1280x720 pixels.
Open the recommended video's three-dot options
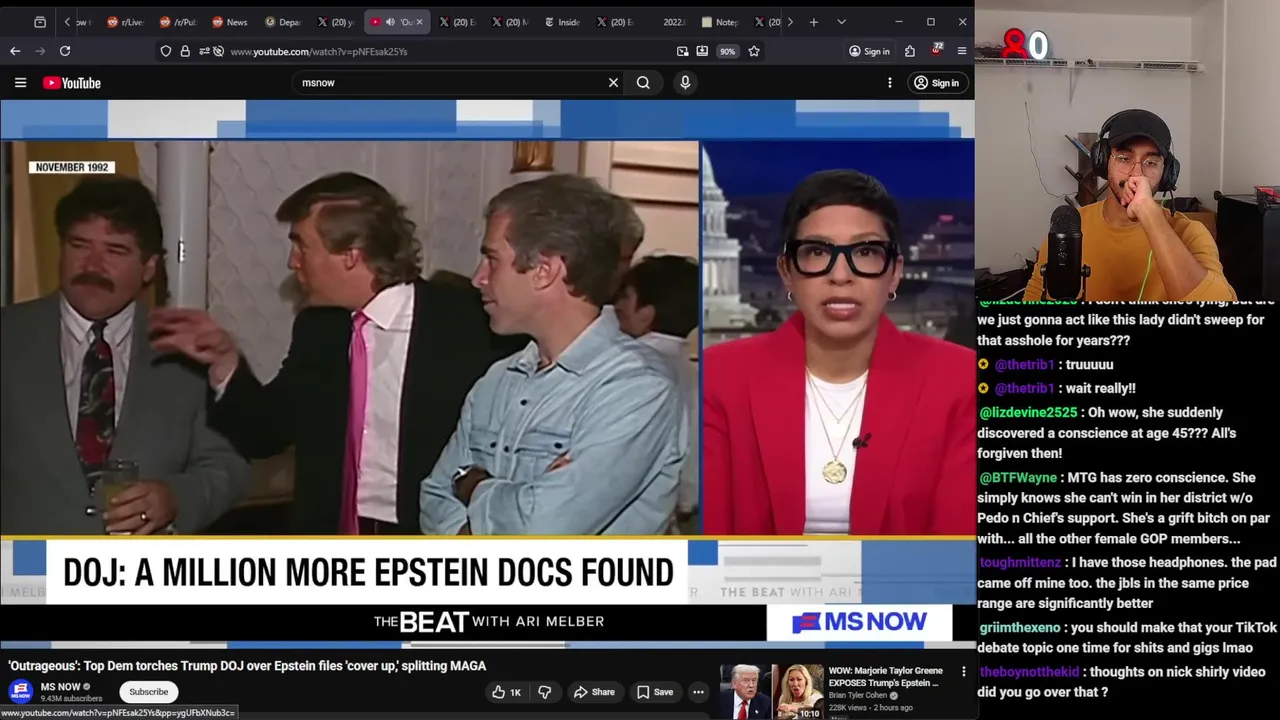[x=964, y=672]
